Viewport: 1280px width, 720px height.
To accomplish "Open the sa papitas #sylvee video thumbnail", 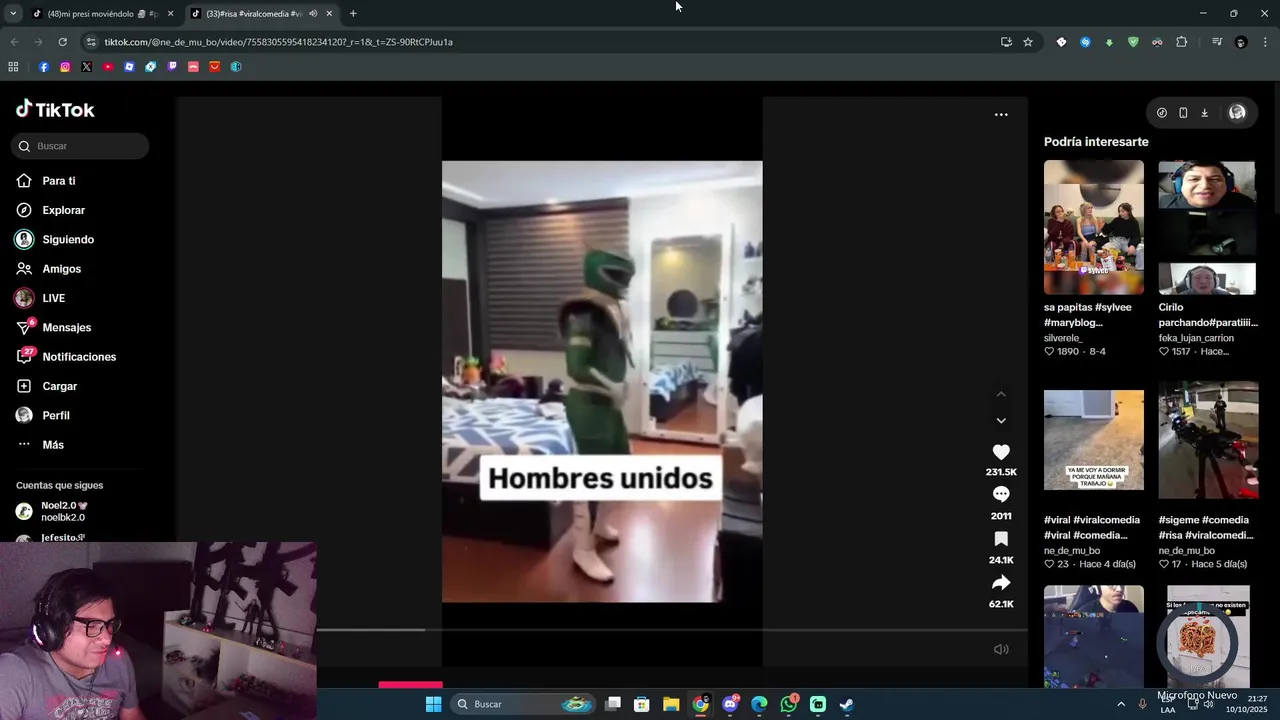I will 1094,228.
